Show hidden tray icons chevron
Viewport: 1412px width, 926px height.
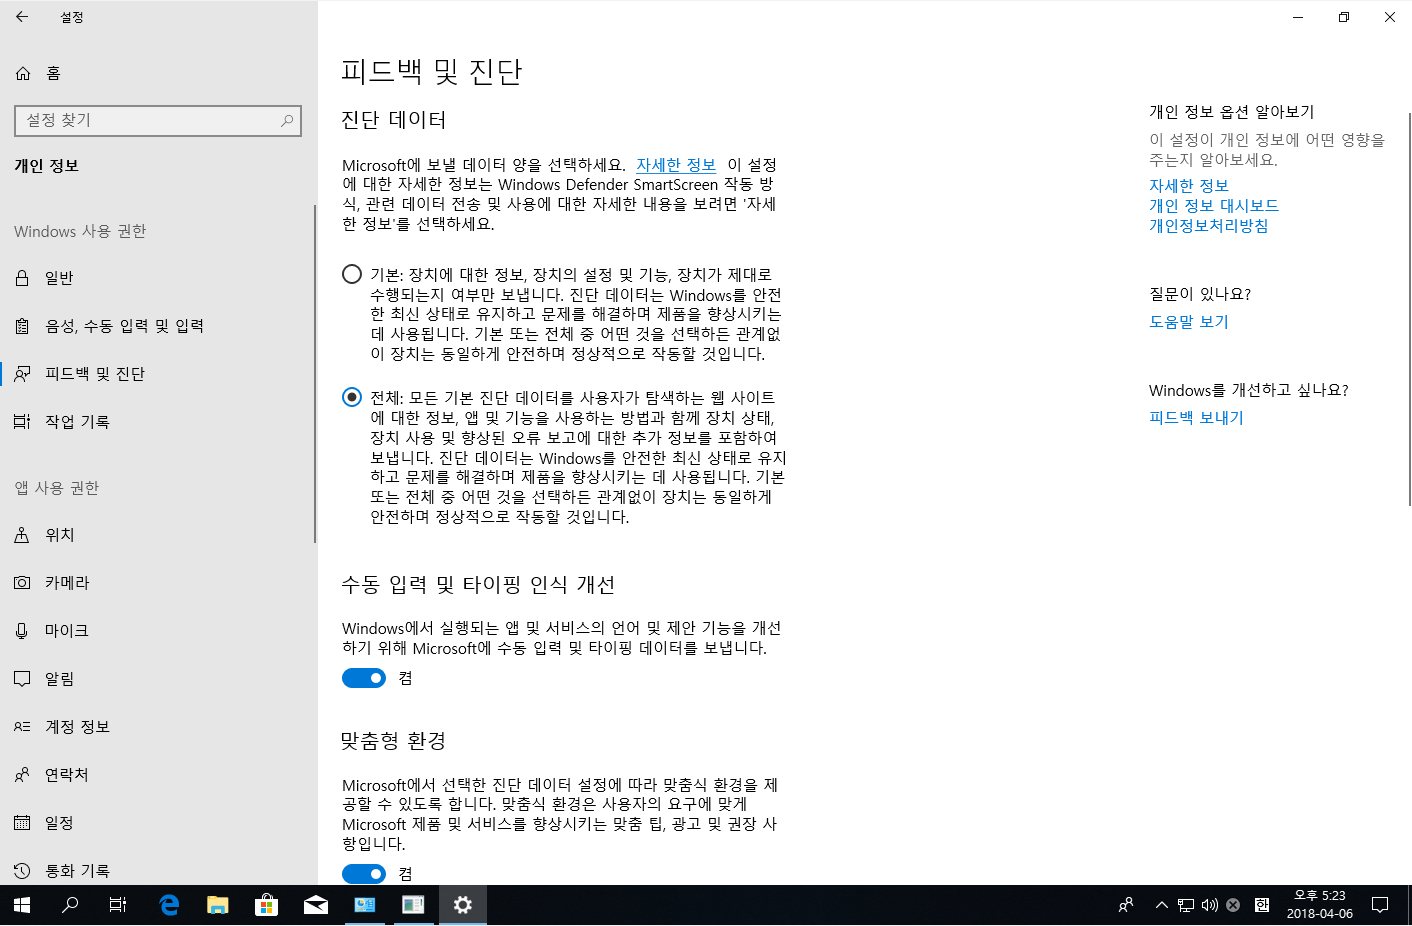[x=1161, y=905]
